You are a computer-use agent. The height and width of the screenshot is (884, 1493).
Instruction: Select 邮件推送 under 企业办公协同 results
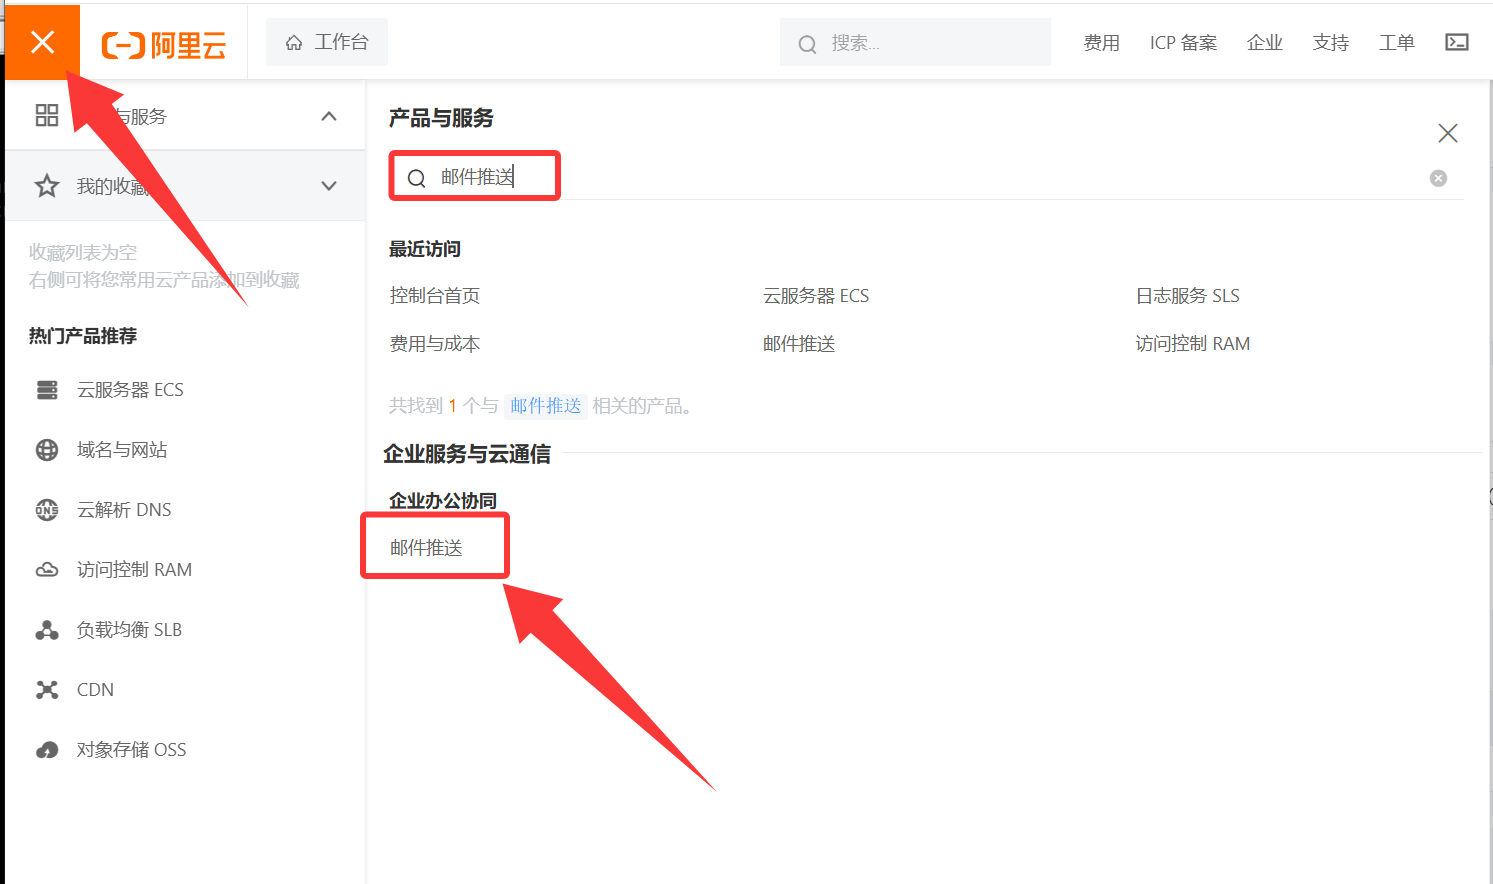coord(427,548)
